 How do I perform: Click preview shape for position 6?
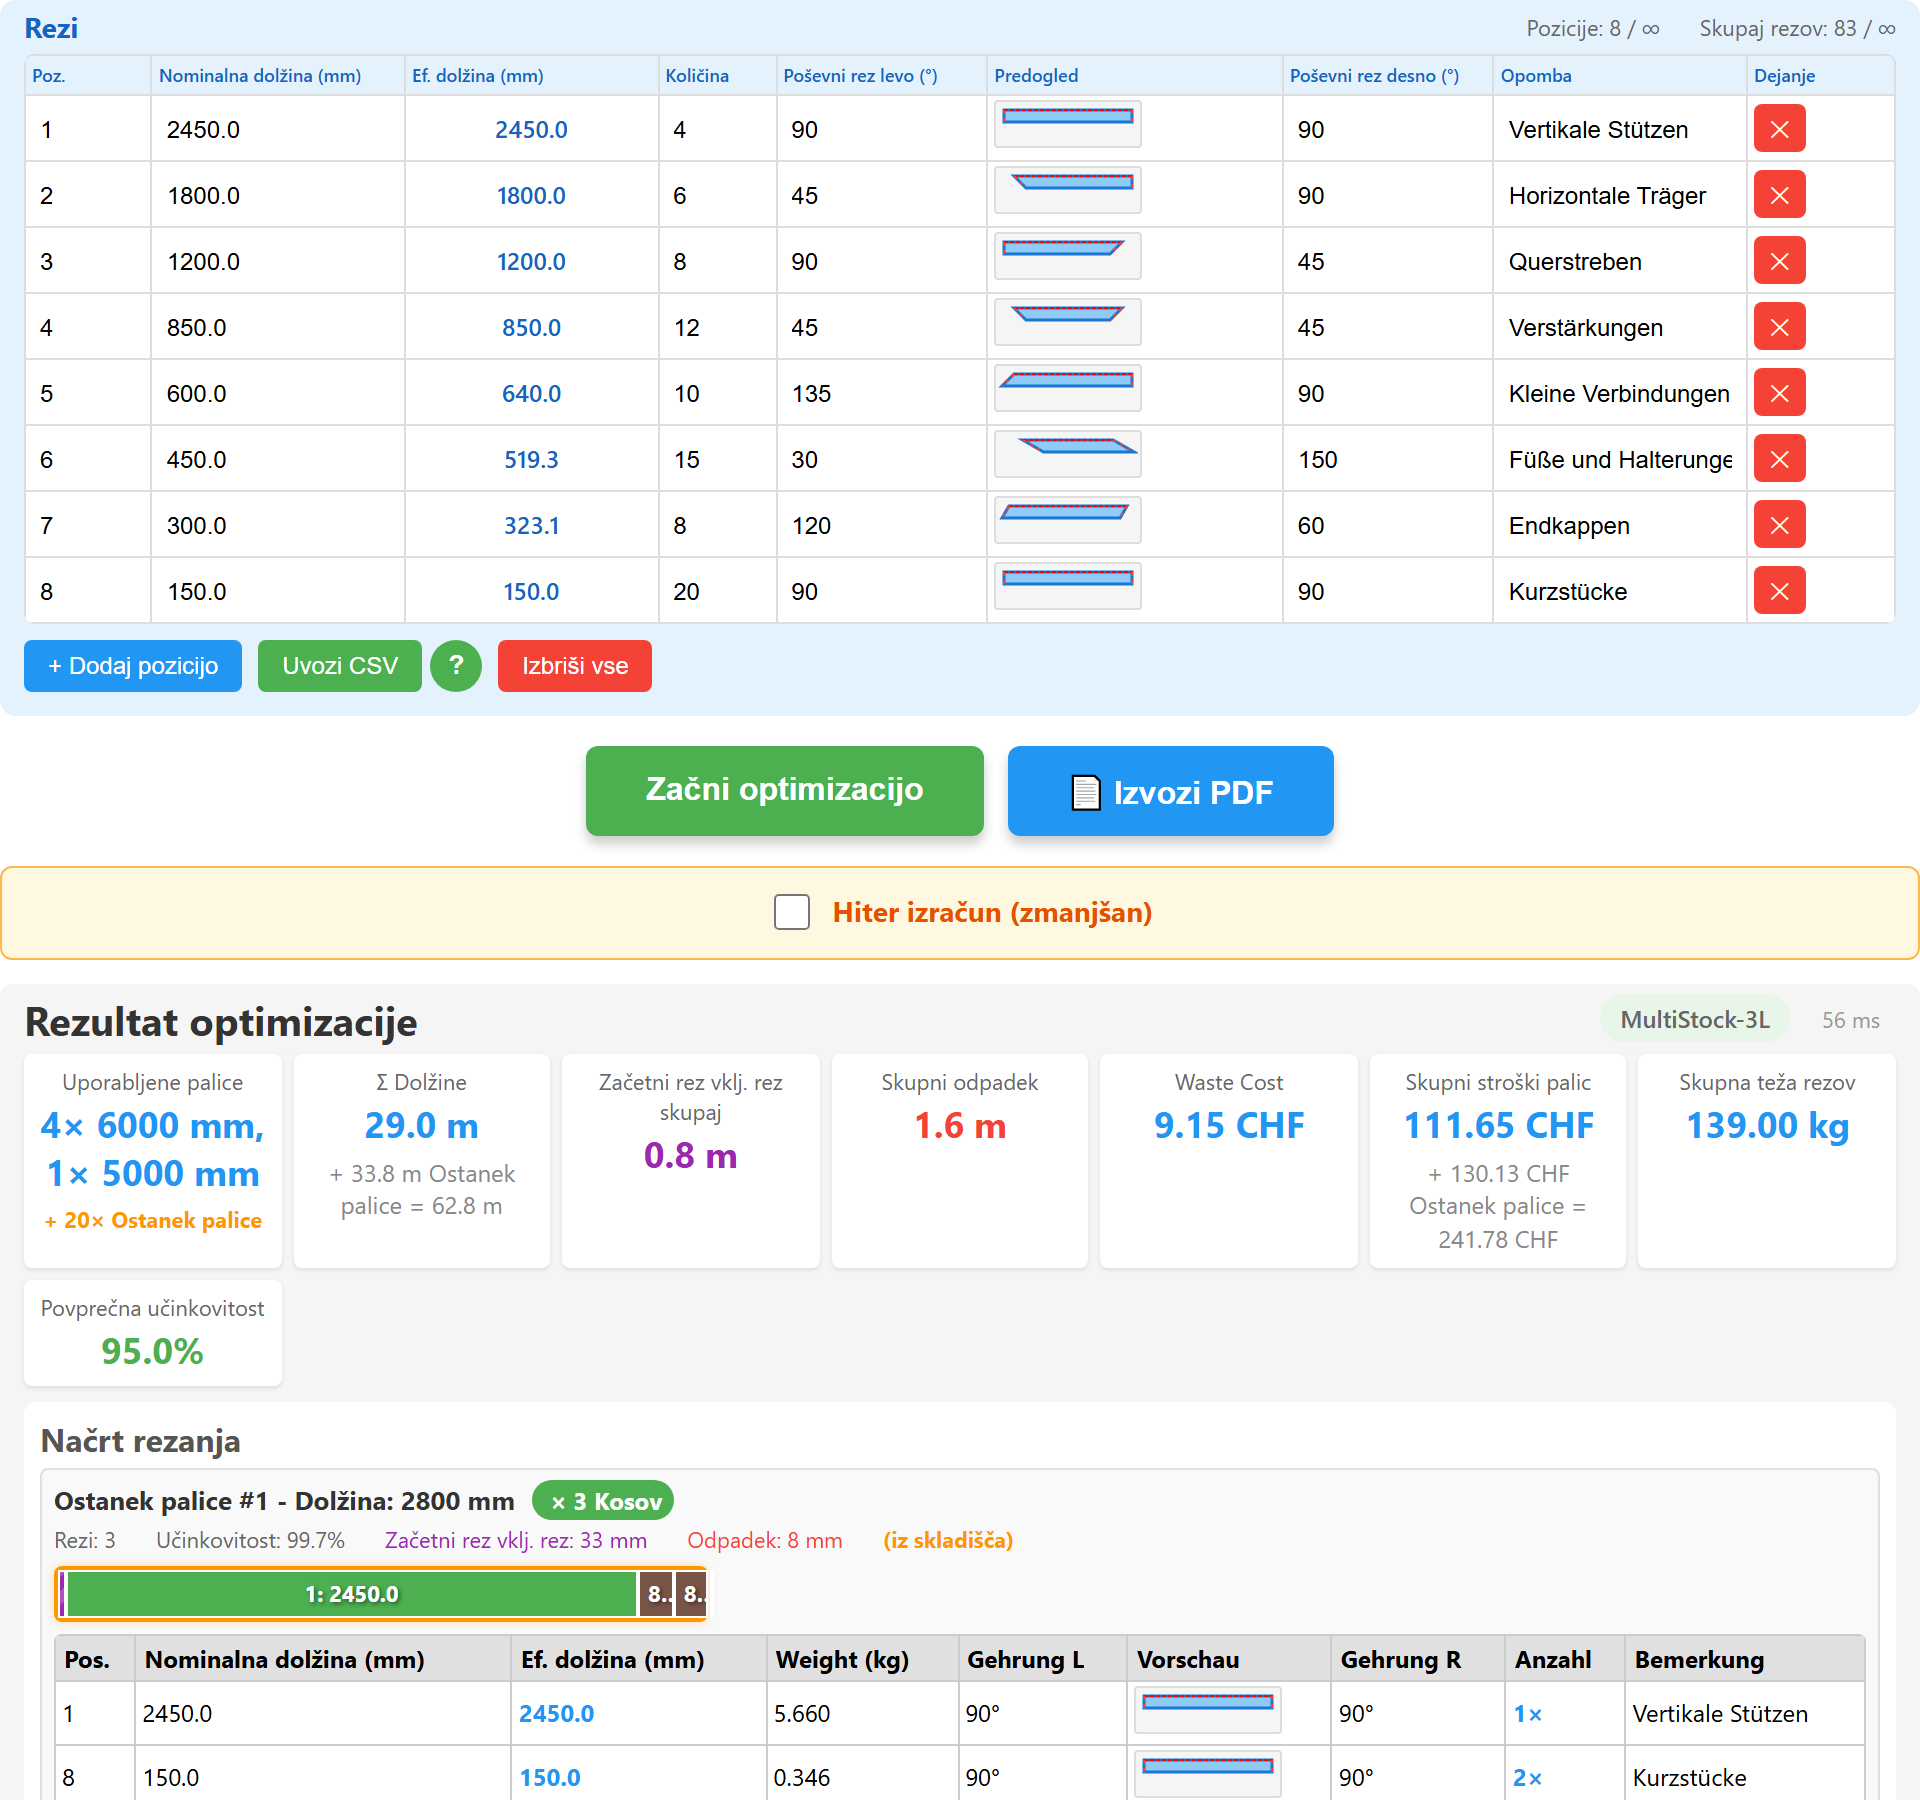pos(1067,454)
